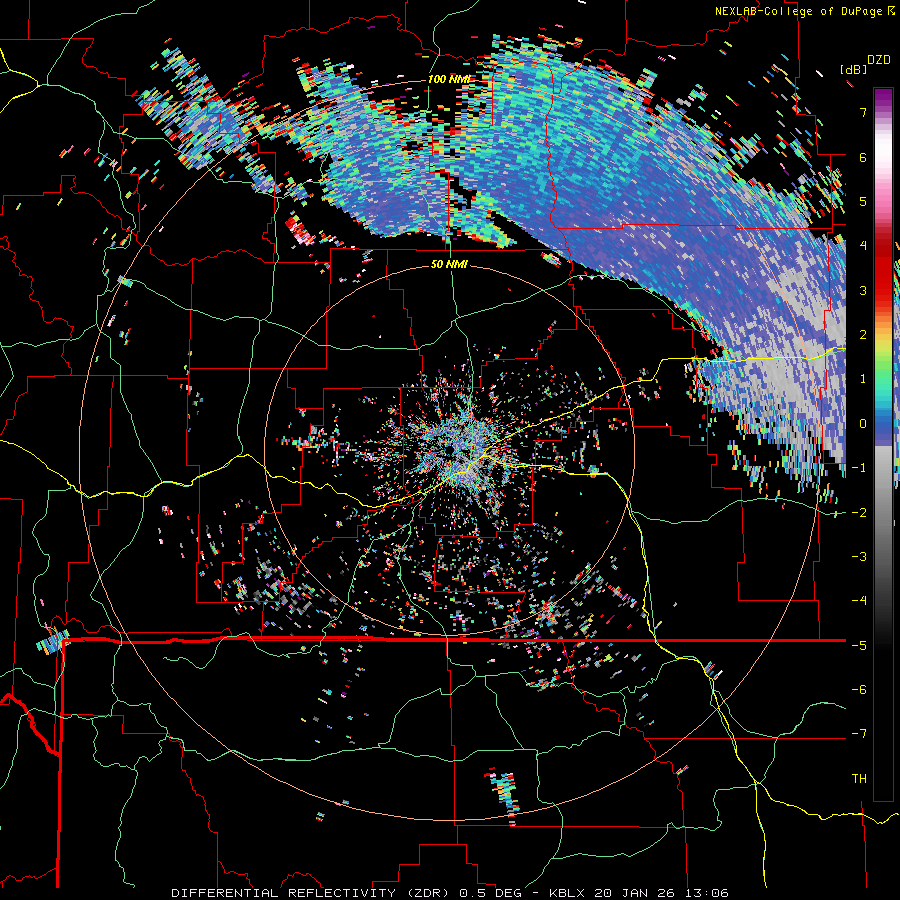Click the -1 value on the color scale
The height and width of the screenshot is (900, 900).
pos(859,468)
